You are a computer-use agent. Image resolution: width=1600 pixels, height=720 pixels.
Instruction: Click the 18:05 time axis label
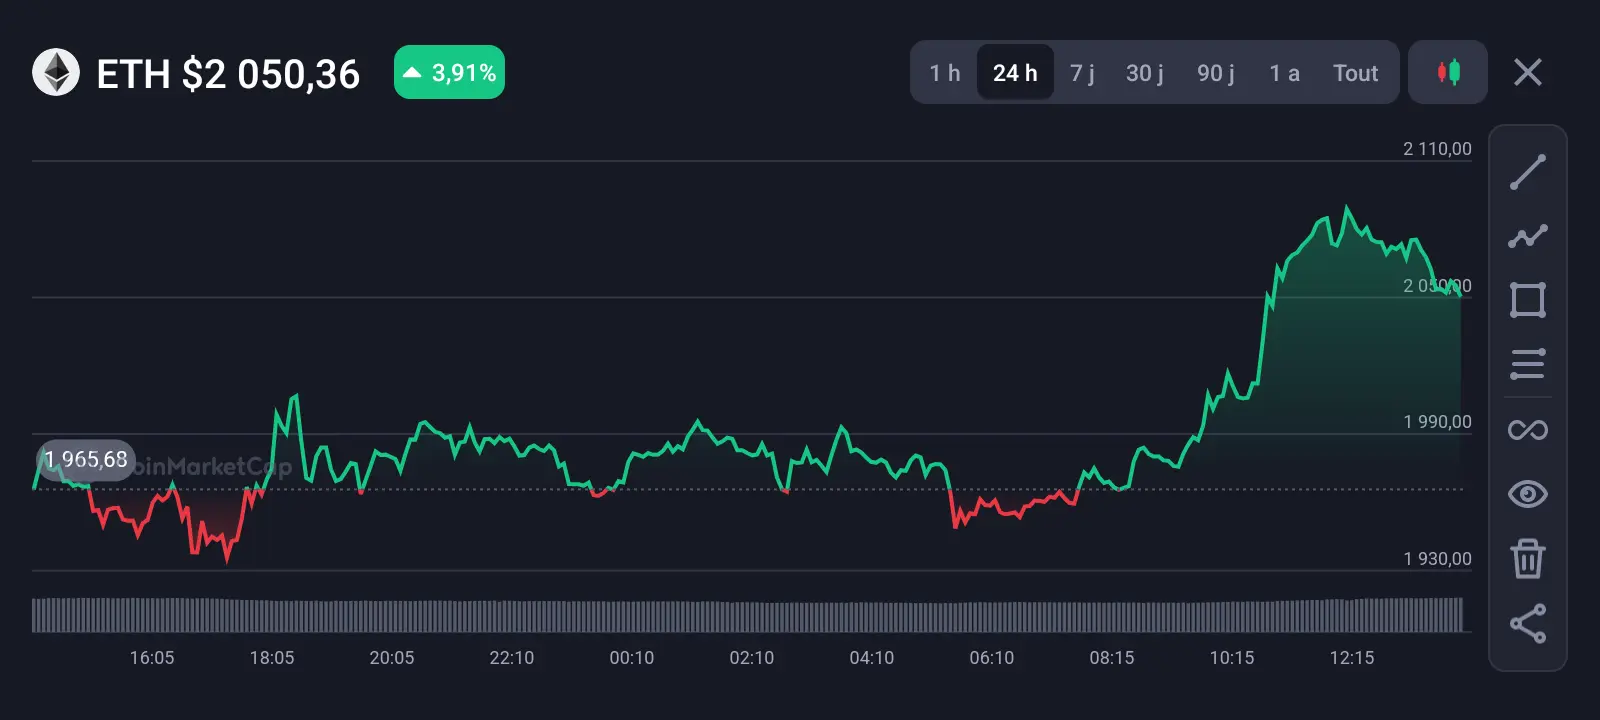272,658
